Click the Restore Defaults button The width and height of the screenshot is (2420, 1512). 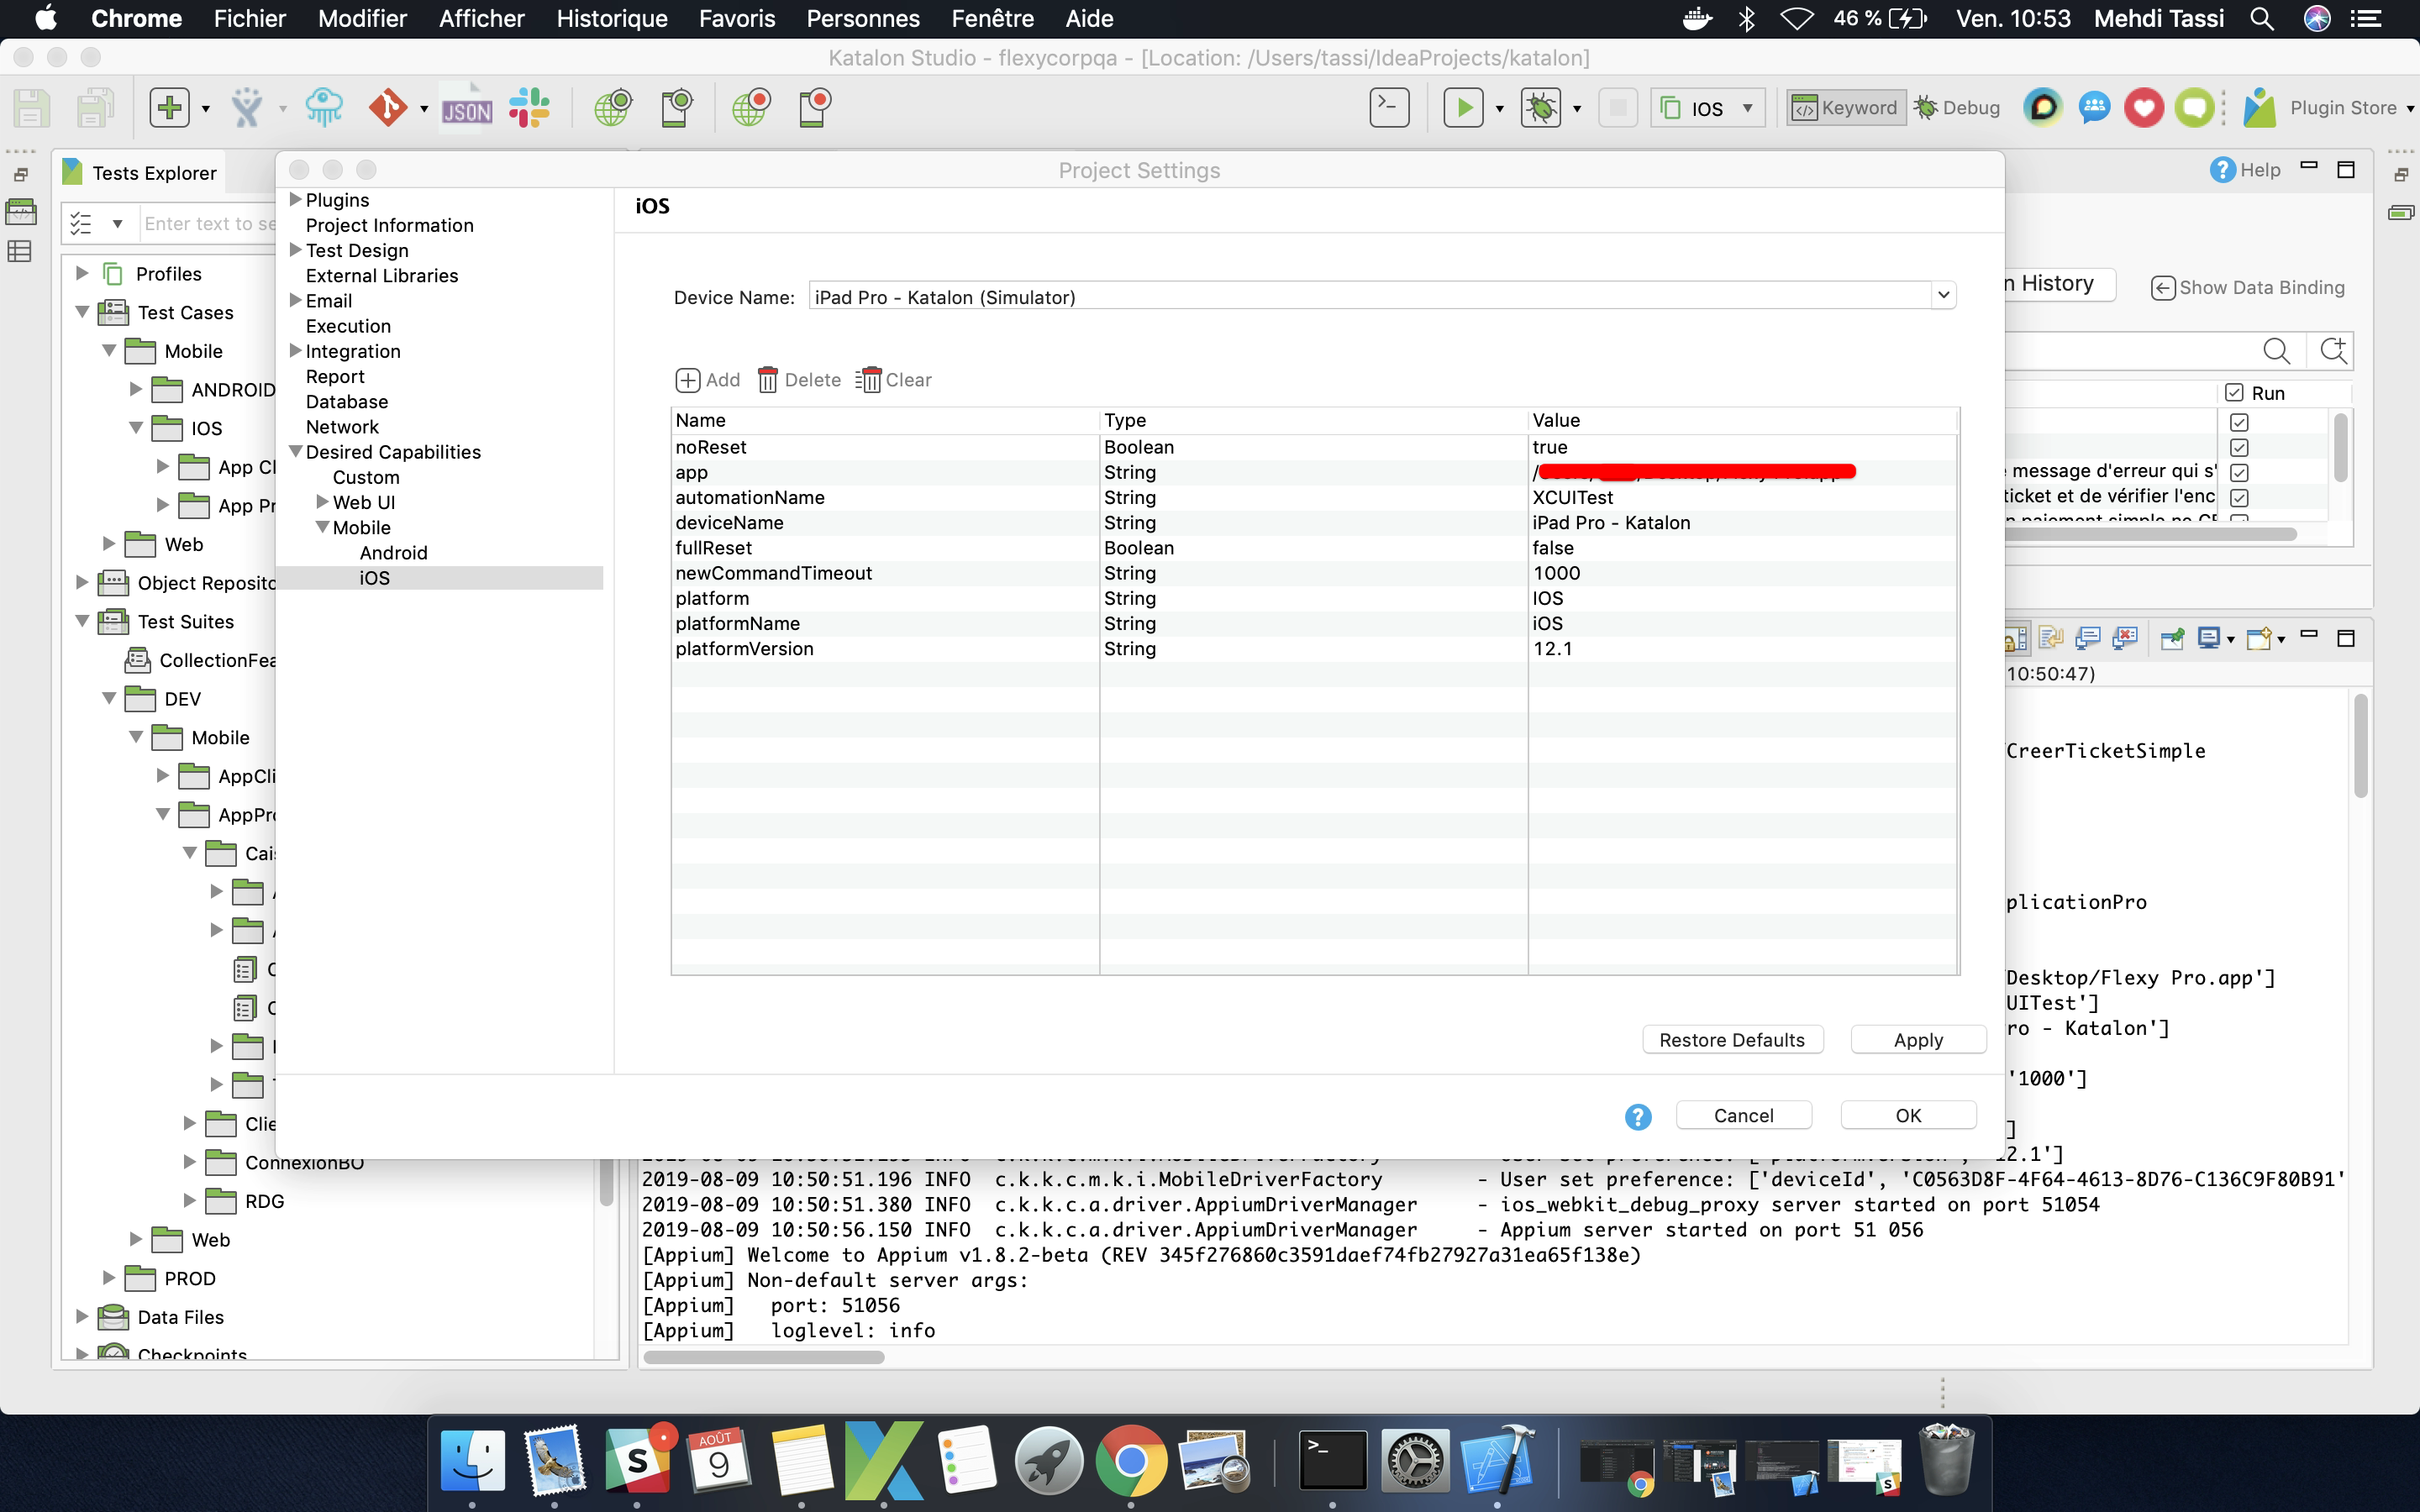pyautogui.click(x=1731, y=1040)
